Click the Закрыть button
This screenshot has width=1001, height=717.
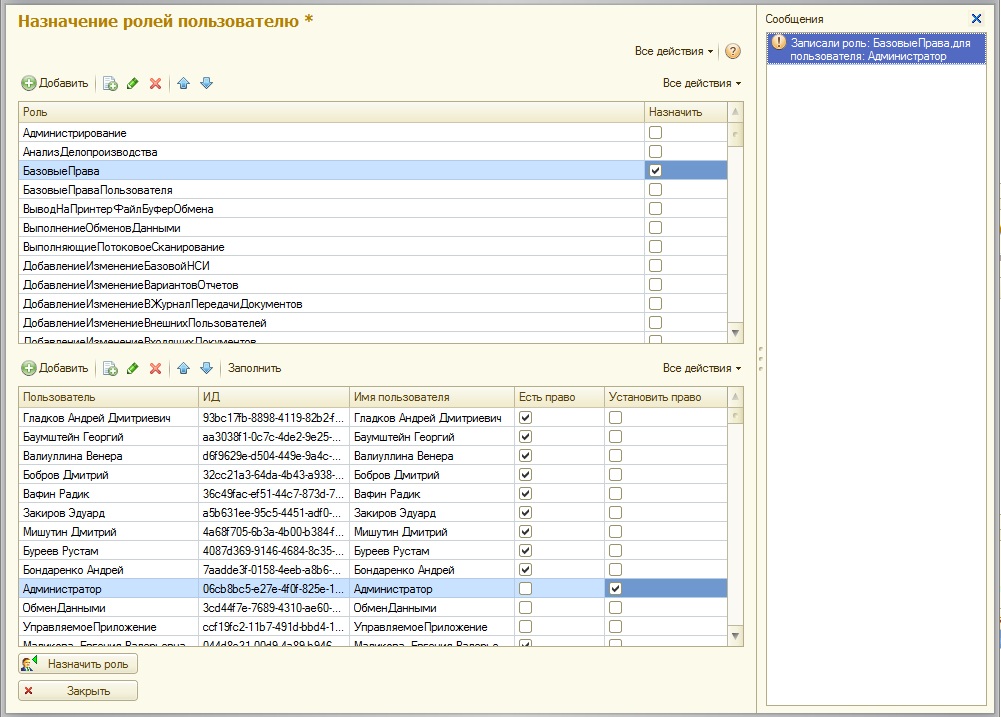tap(78, 691)
